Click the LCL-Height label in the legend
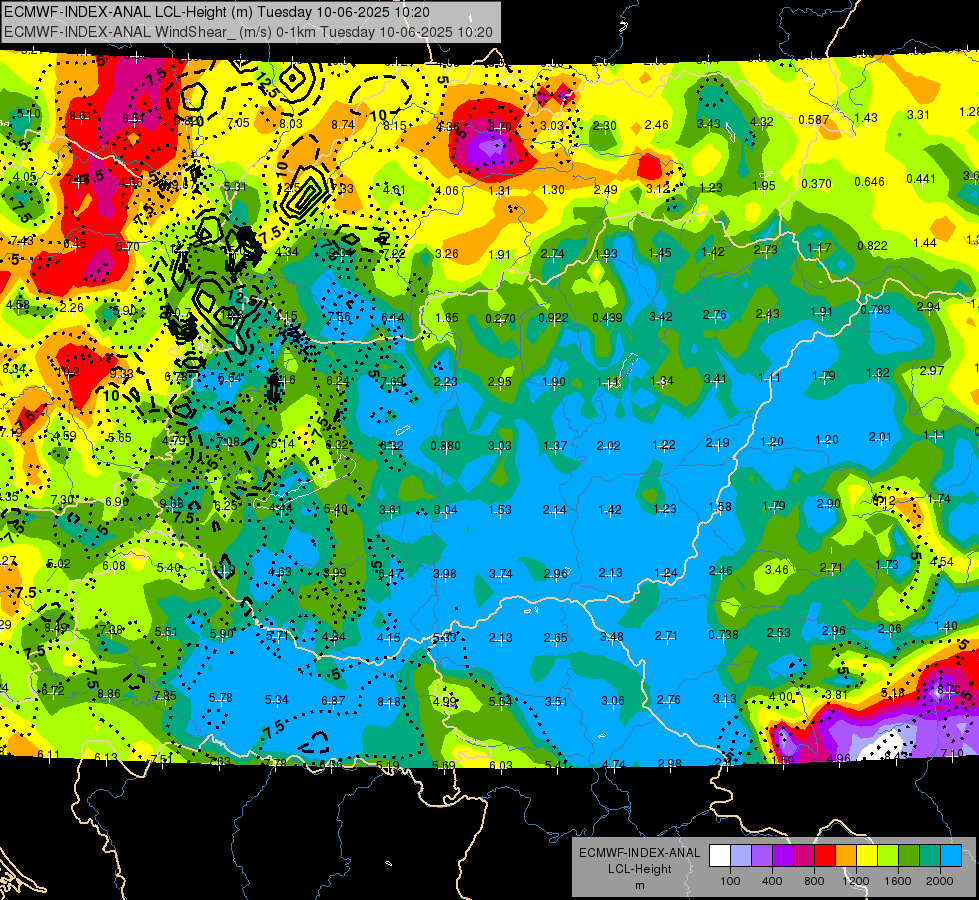This screenshot has width=979, height=900. pos(639,869)
